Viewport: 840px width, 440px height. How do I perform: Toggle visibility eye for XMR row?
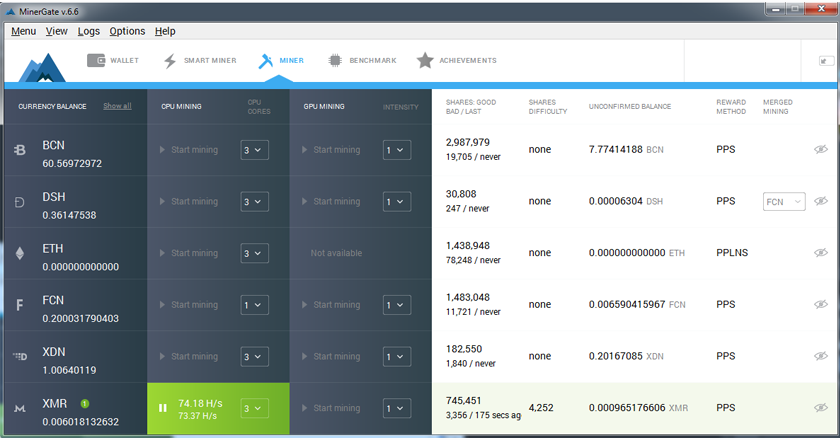pyautogui.click(x=821, y=408)
